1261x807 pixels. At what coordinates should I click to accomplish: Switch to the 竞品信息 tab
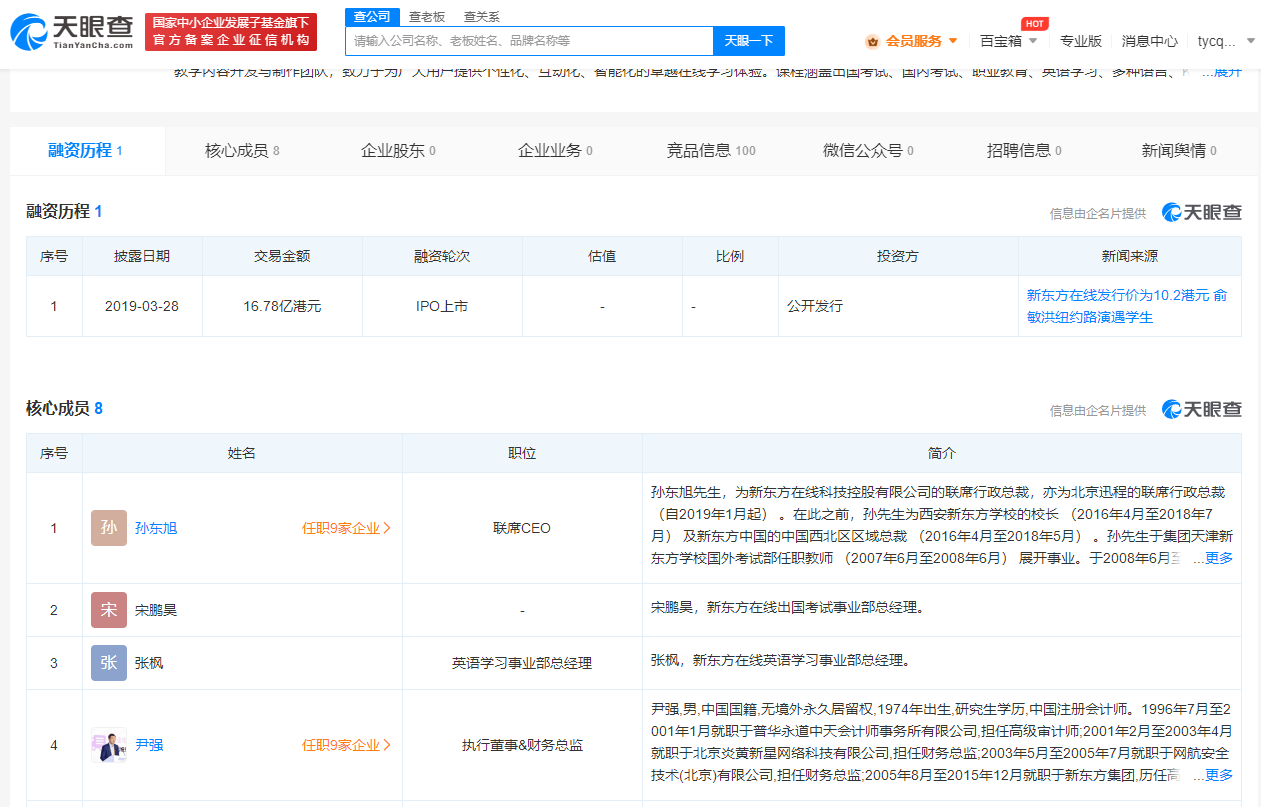point(711,151)
